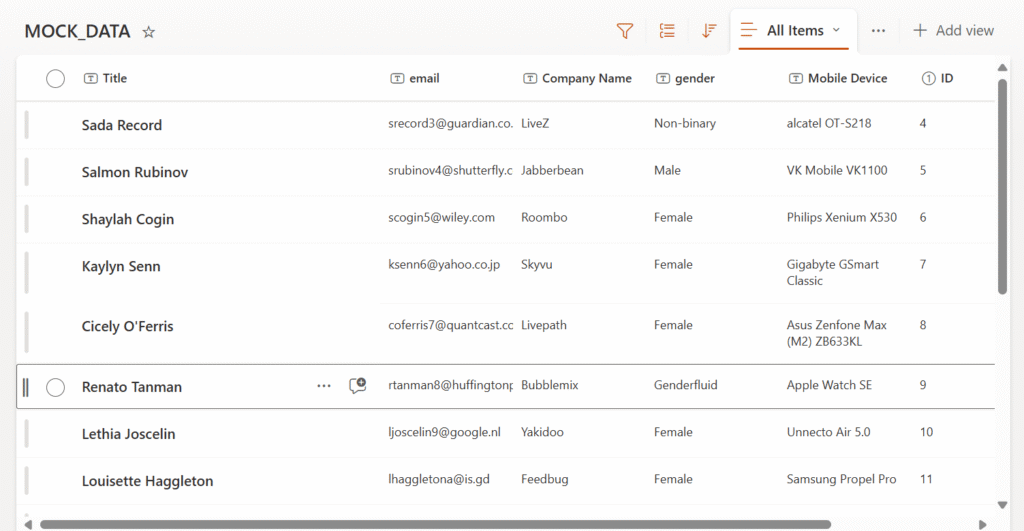
Task: Click the ljoscelin9@google.nl email cell
Action: coord(444,432)
